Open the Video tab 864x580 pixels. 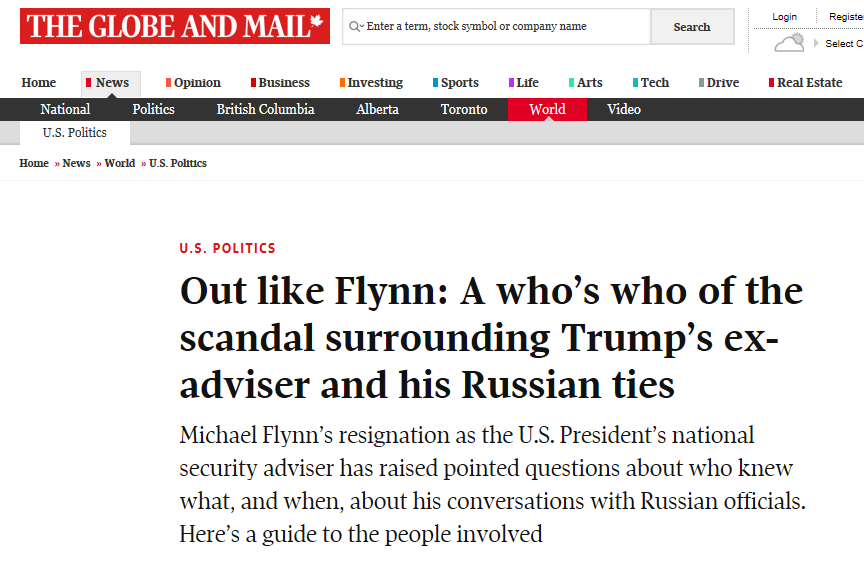click(x=624, y=109)
